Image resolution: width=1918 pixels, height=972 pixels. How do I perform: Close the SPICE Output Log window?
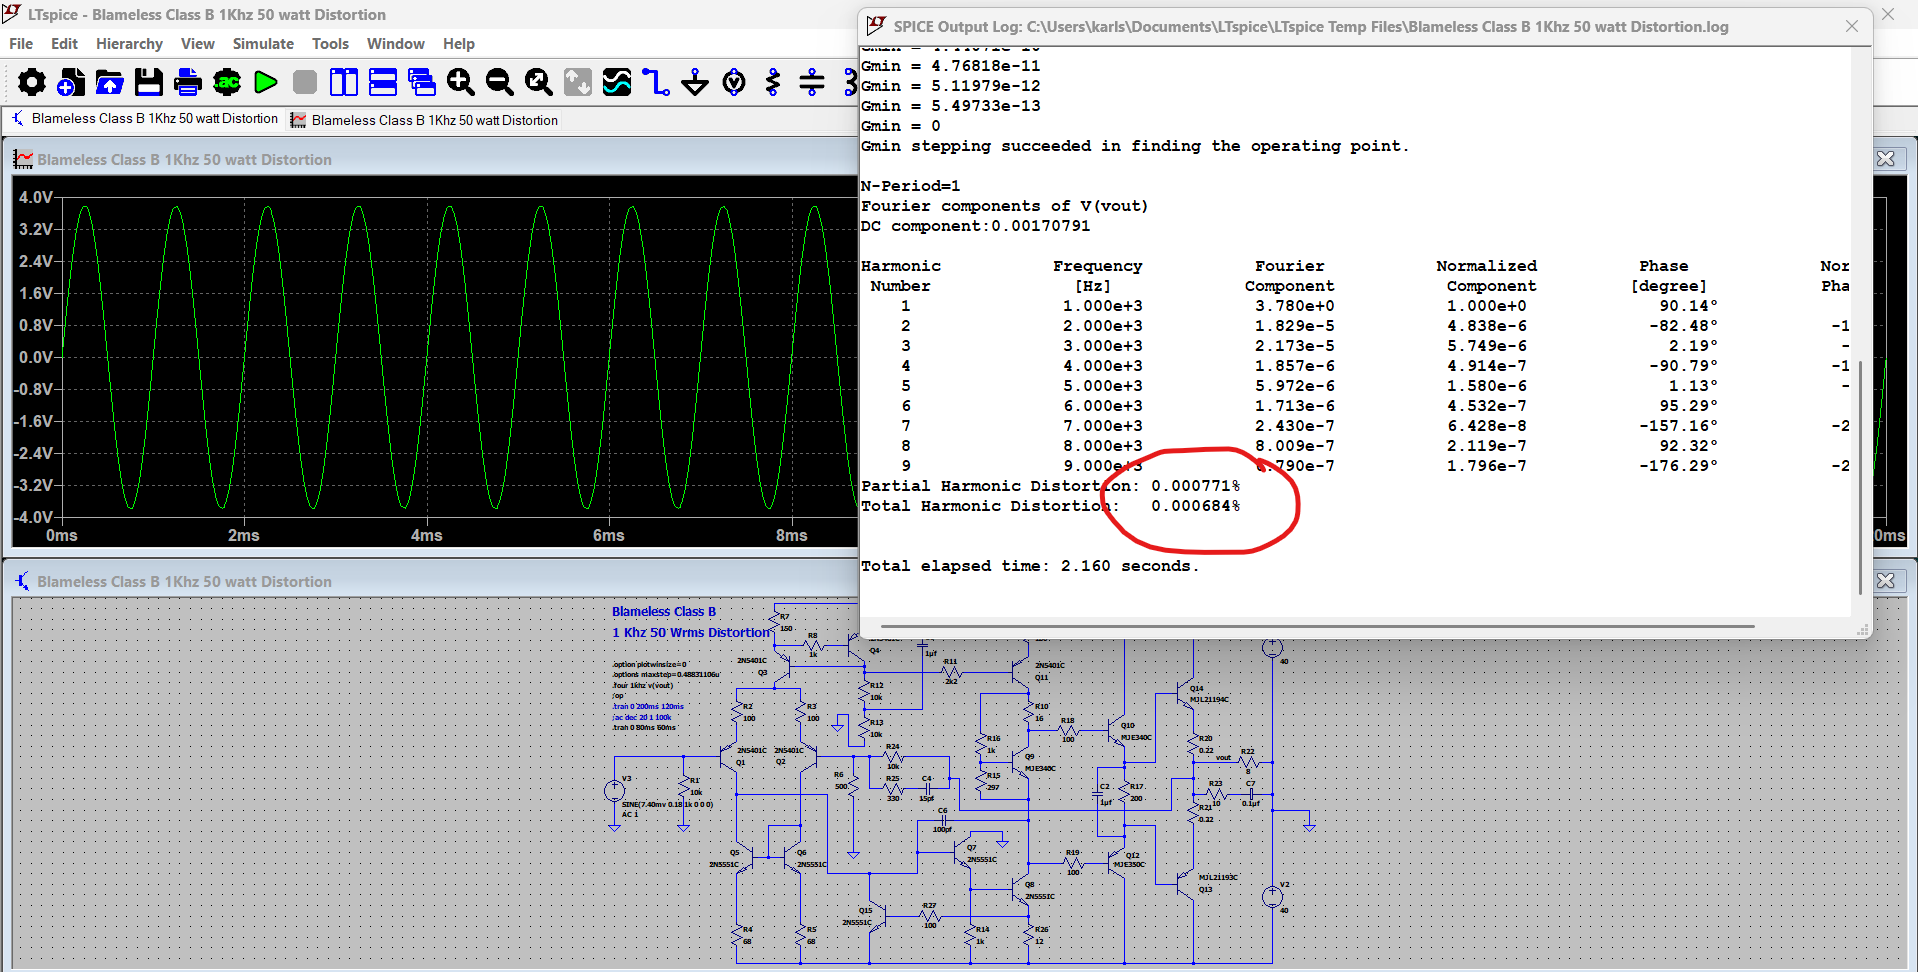pyautogui.click(x=1852, y=26)
